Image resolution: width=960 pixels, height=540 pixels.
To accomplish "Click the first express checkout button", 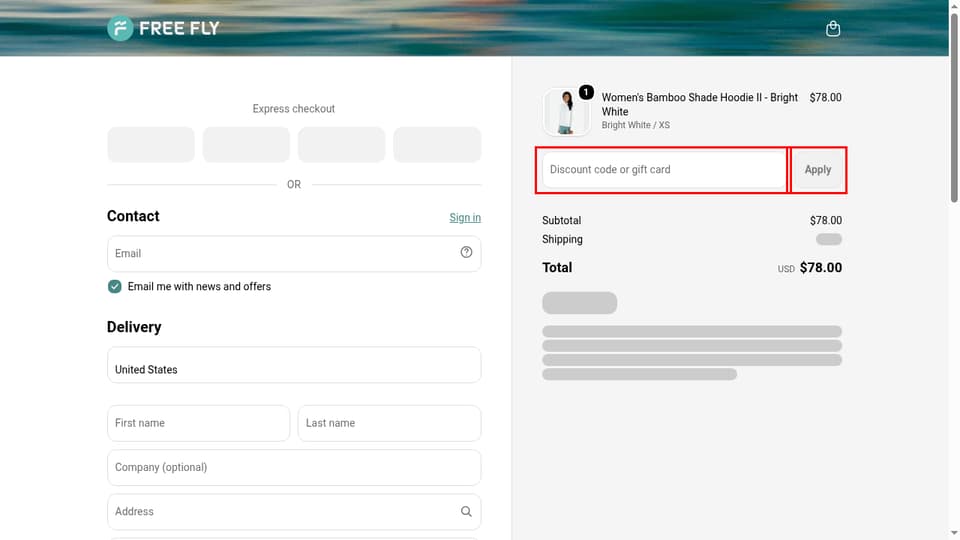I will point(151,144).
